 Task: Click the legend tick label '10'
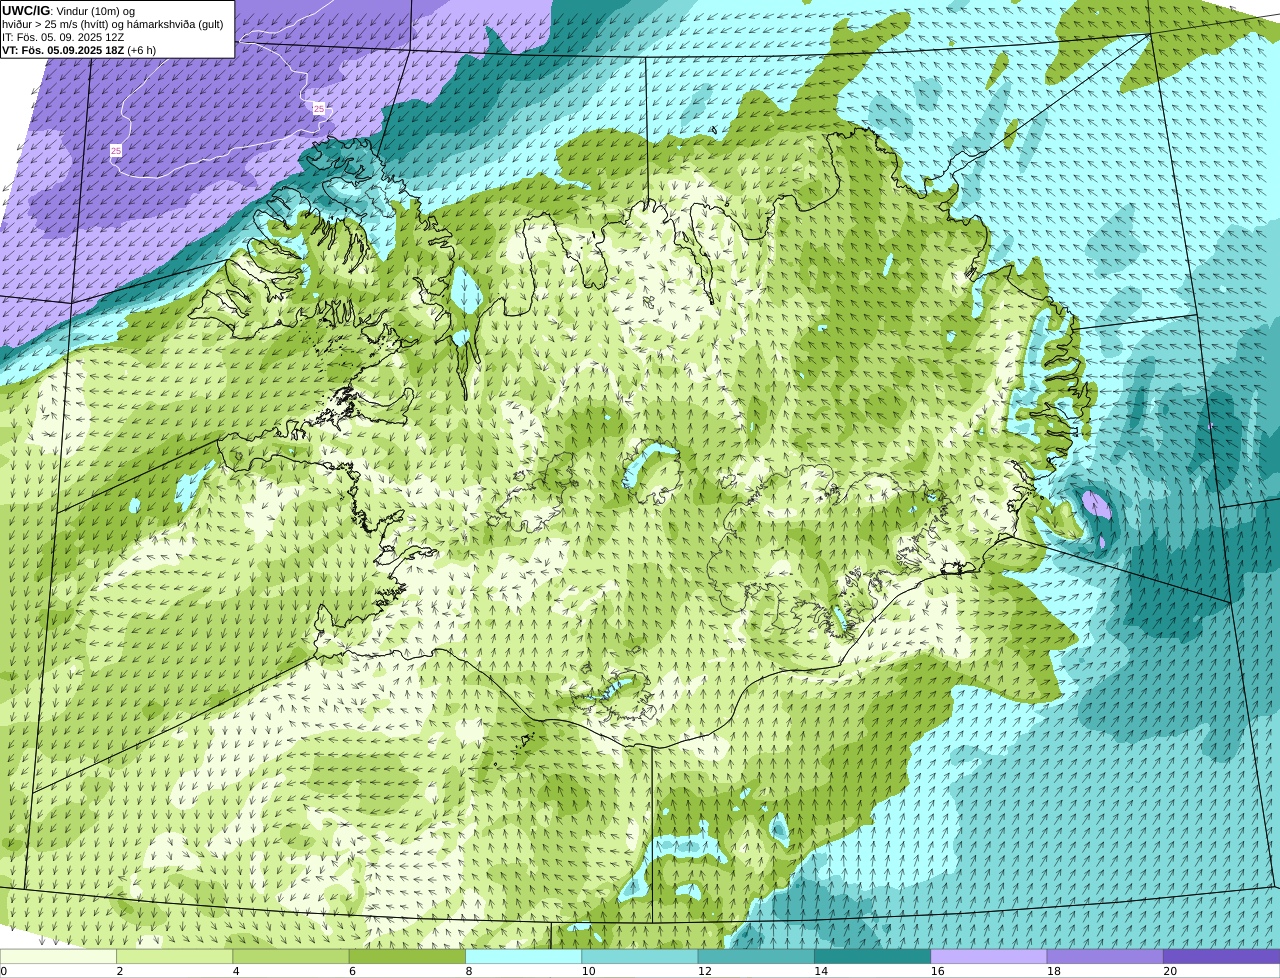tap(589, 971)
